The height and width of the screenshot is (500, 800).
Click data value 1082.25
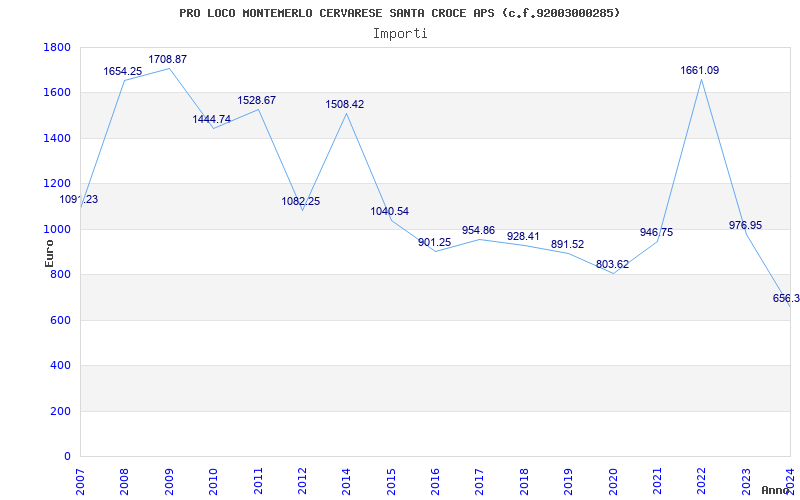[301, 202]
